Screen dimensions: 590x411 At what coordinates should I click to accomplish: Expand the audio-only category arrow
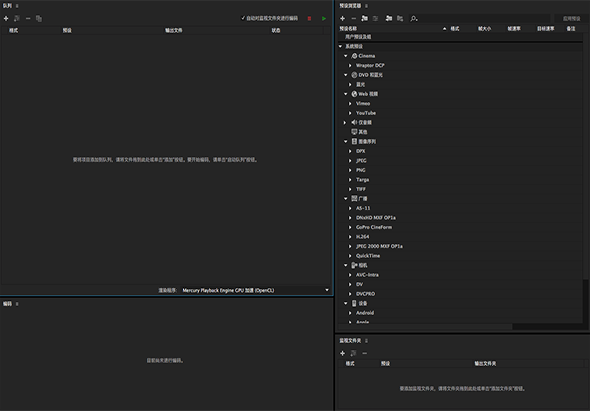point(345,122)
